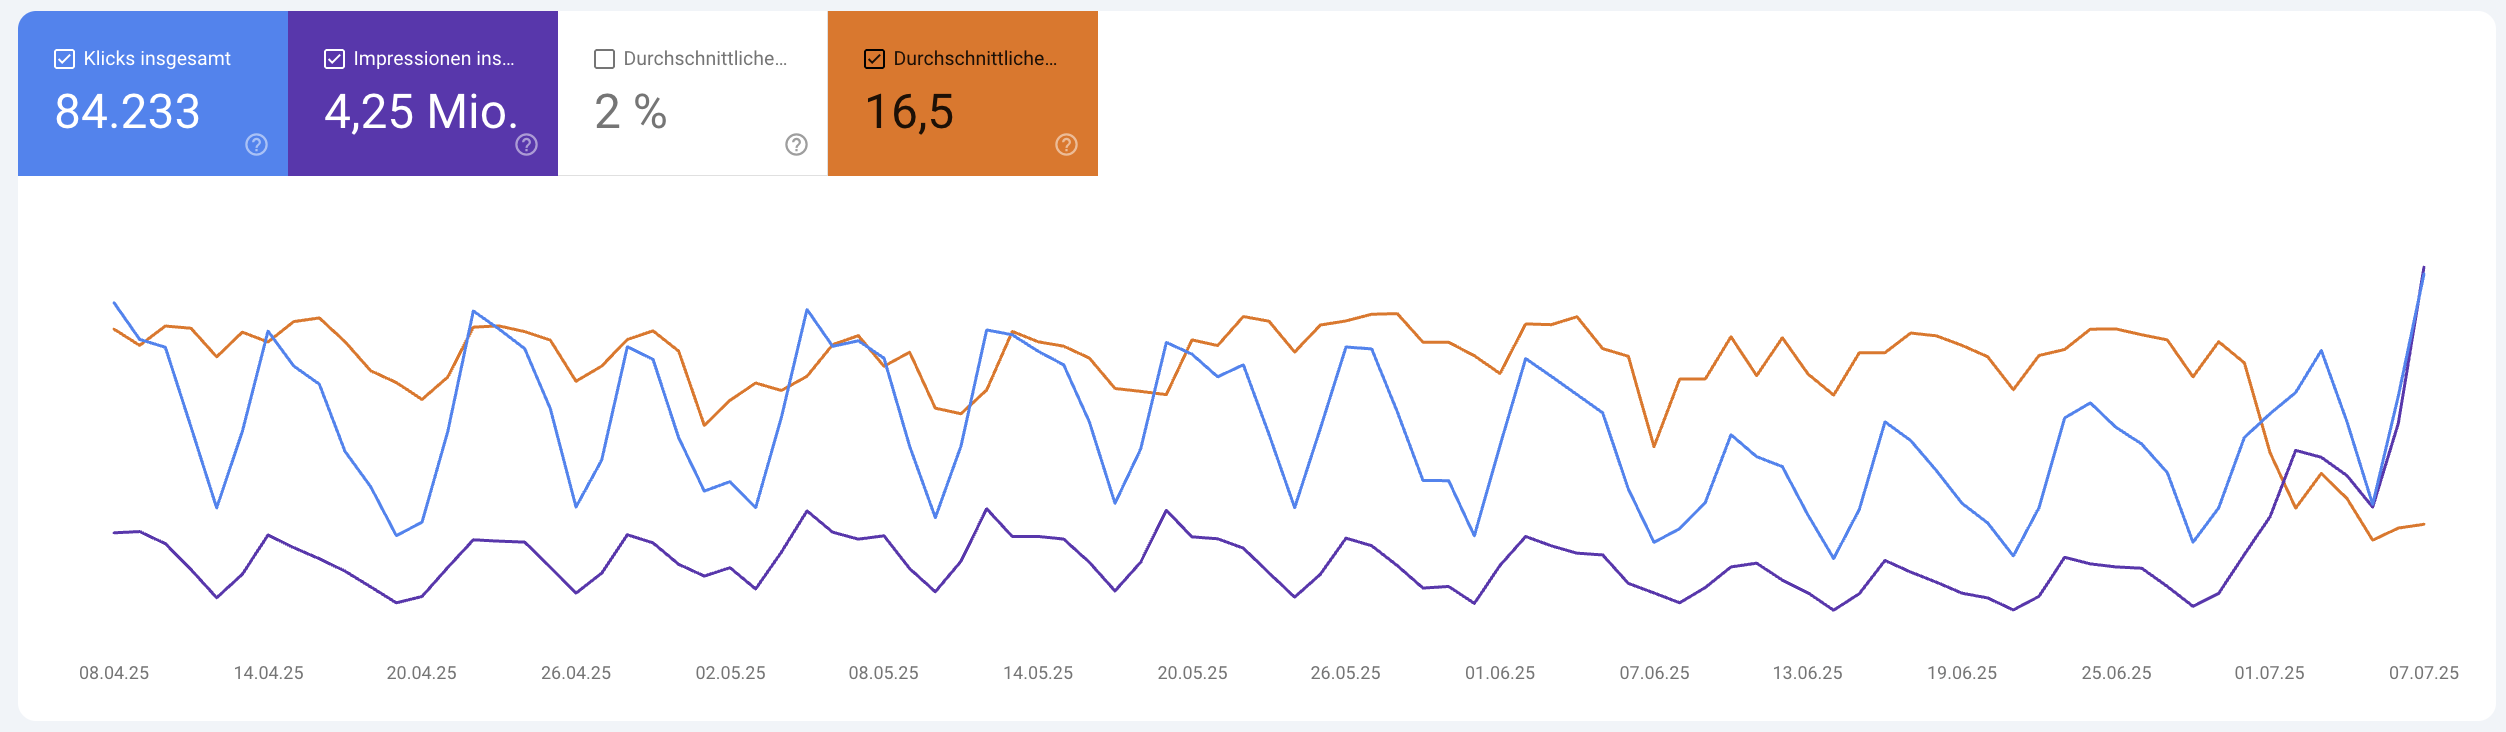Click purple line's starting point at left edge
2506x732 pixels.
(x=115, y=532)
